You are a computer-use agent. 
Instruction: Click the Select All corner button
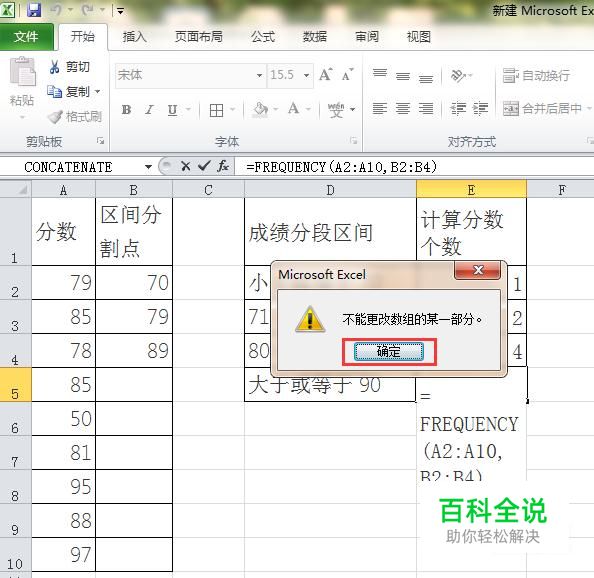(15, 189)
